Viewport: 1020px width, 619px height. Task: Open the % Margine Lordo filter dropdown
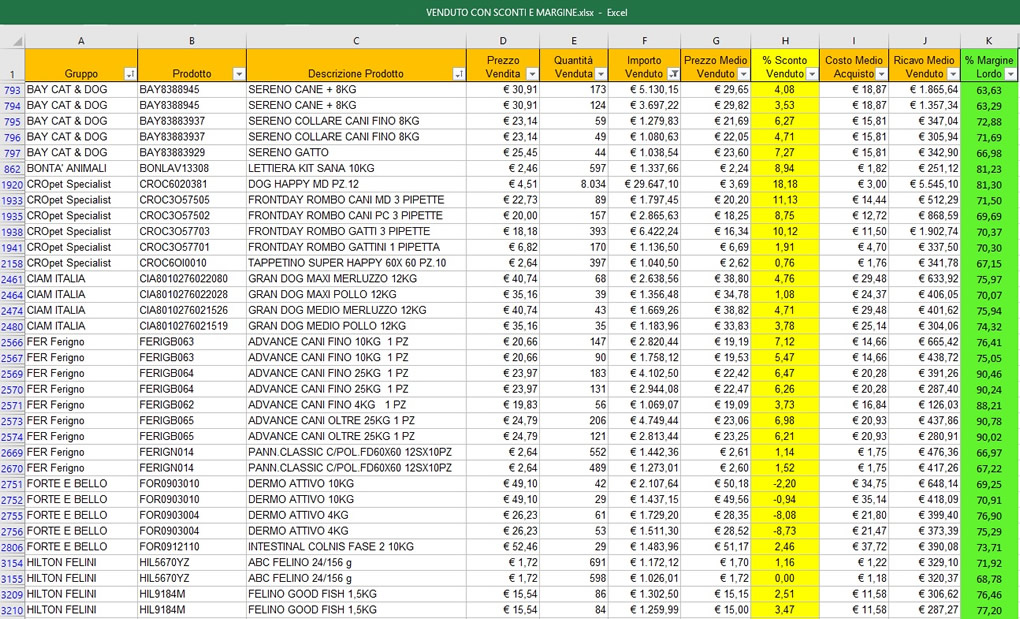(1010, 74)
